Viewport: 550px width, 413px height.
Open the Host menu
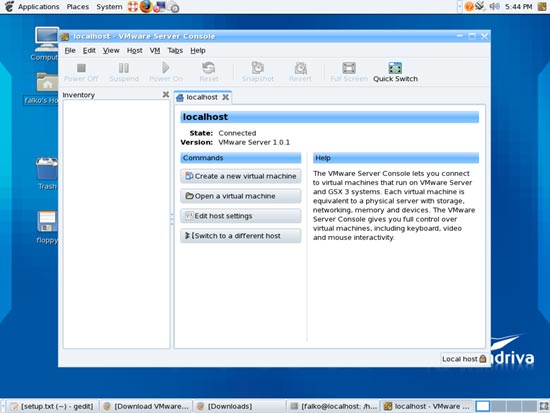135,51
